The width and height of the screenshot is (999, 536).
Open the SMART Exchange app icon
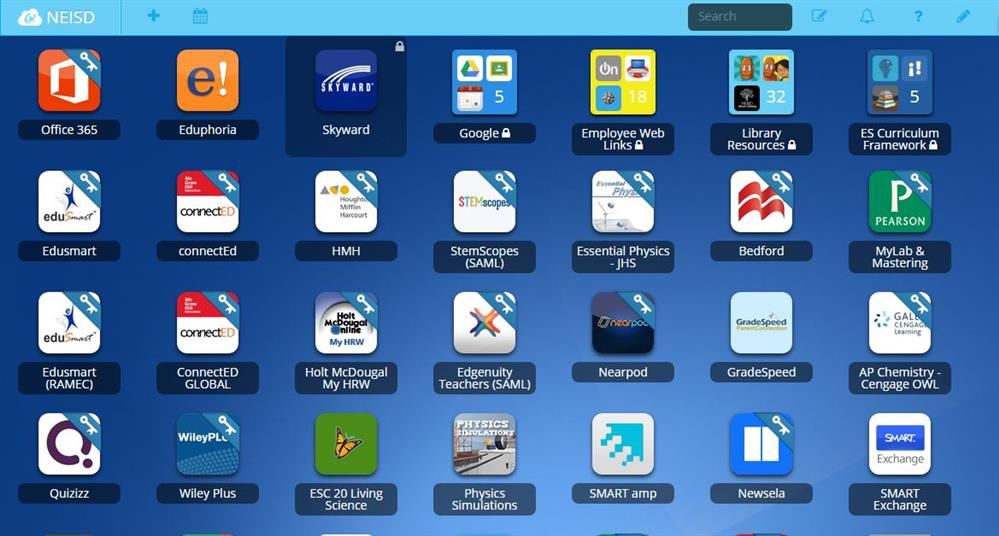900,444
